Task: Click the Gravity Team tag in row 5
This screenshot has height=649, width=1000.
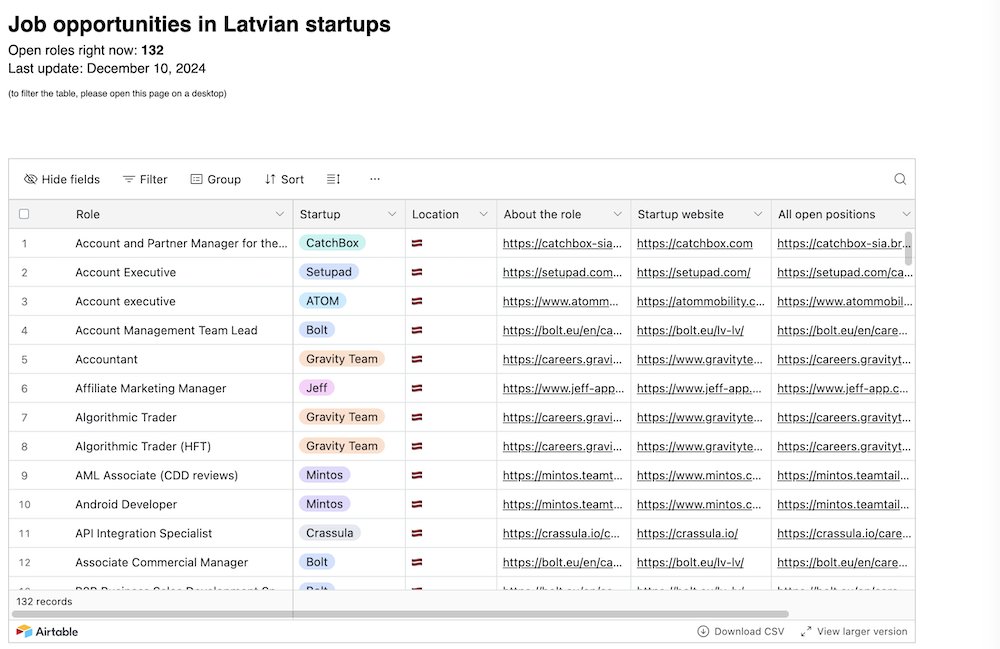Action: [342, 359]
